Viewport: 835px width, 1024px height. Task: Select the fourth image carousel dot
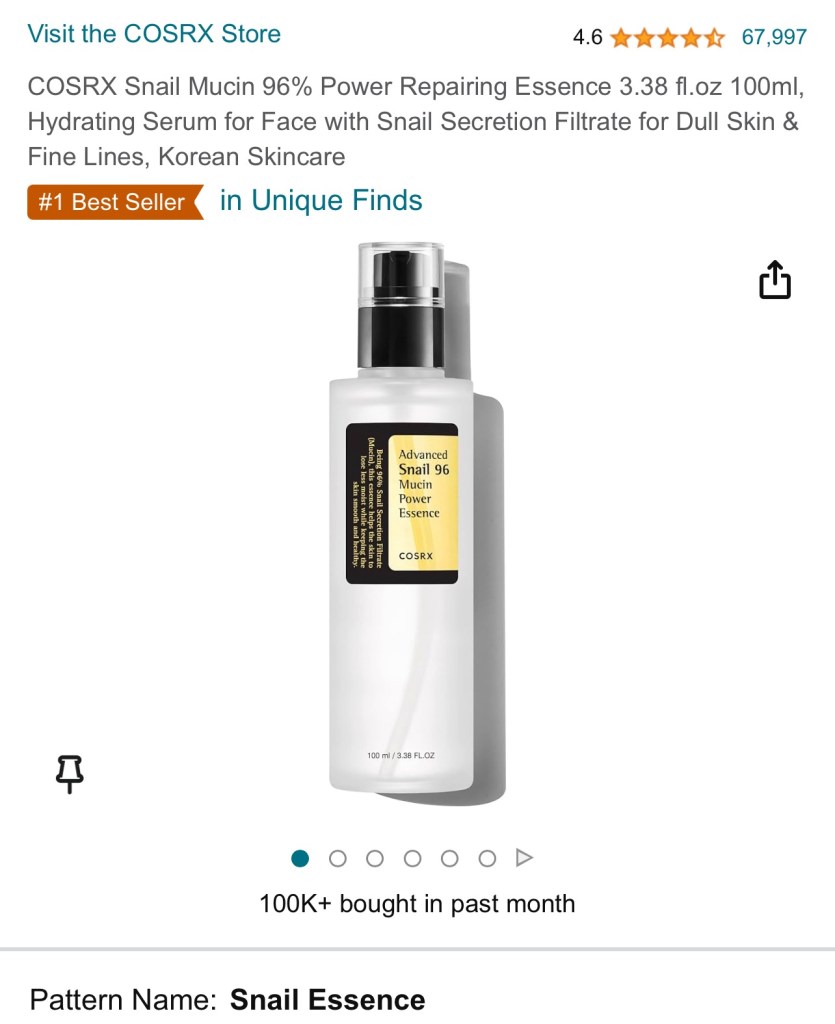(x=412, y=858)
